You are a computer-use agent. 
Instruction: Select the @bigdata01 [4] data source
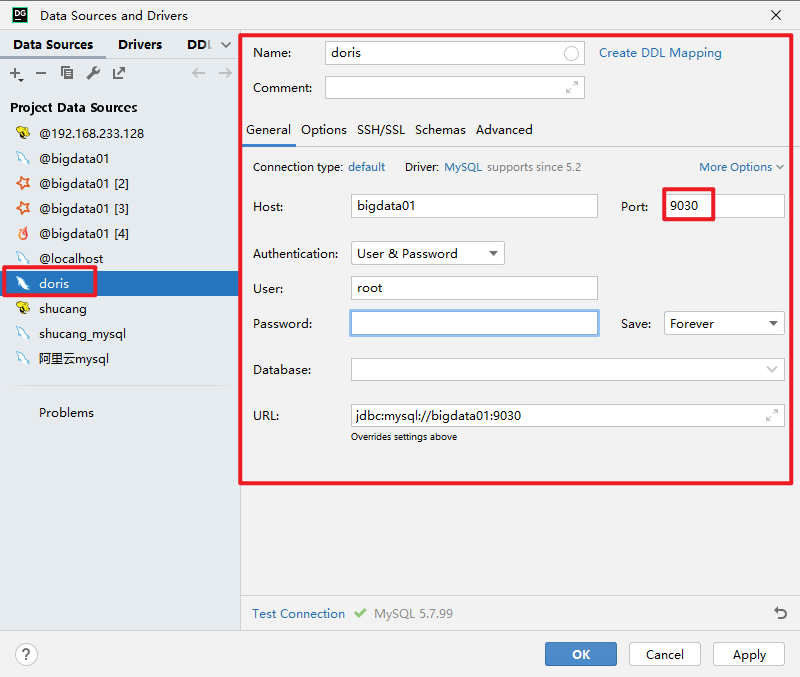click(120, 233)
